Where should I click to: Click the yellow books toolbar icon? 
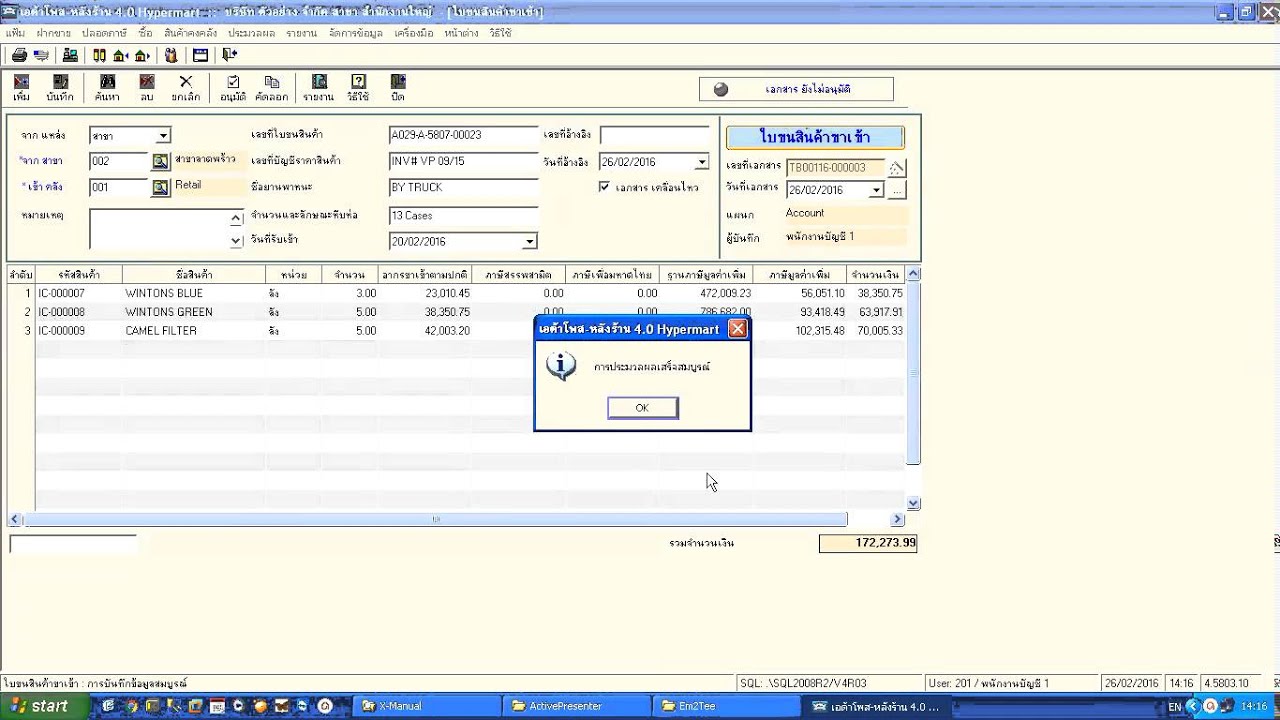coord(99,55)
